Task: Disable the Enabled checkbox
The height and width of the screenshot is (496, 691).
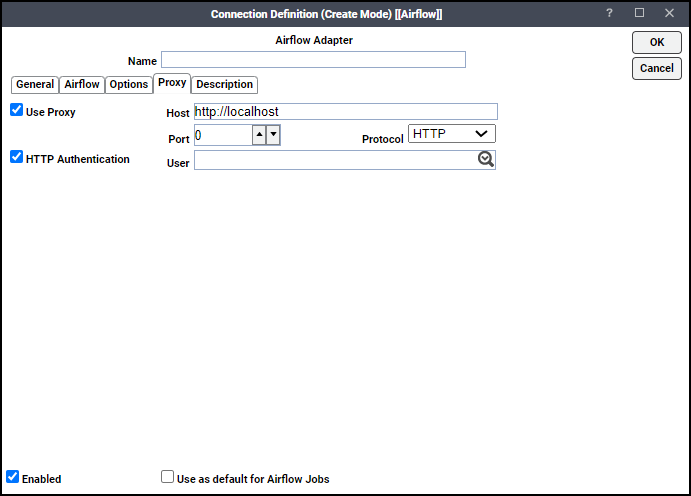Action: click(x=12, y=477)
